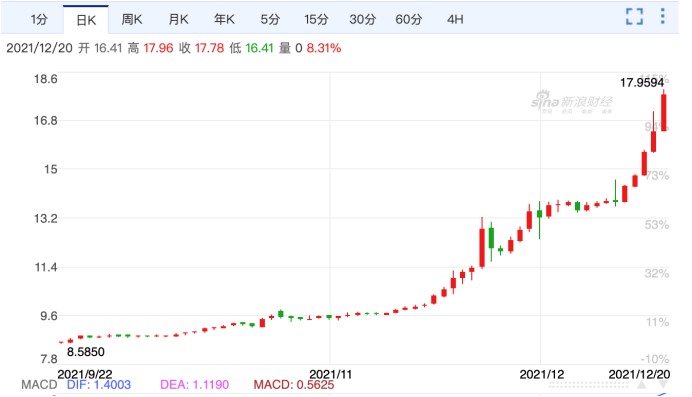
Task: Click the 2021/9/22 x-axis start date
Action: 85,374
